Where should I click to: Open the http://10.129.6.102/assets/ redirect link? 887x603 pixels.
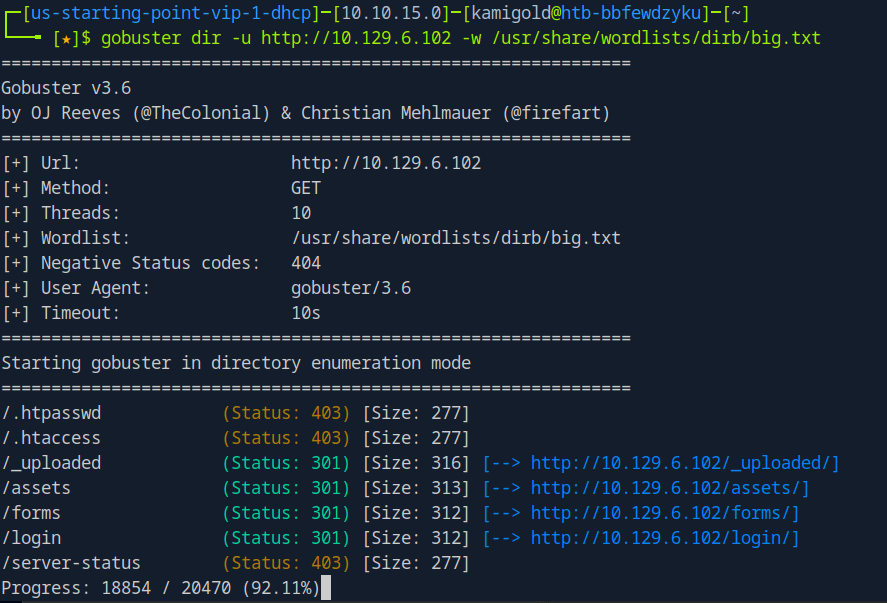669,488
